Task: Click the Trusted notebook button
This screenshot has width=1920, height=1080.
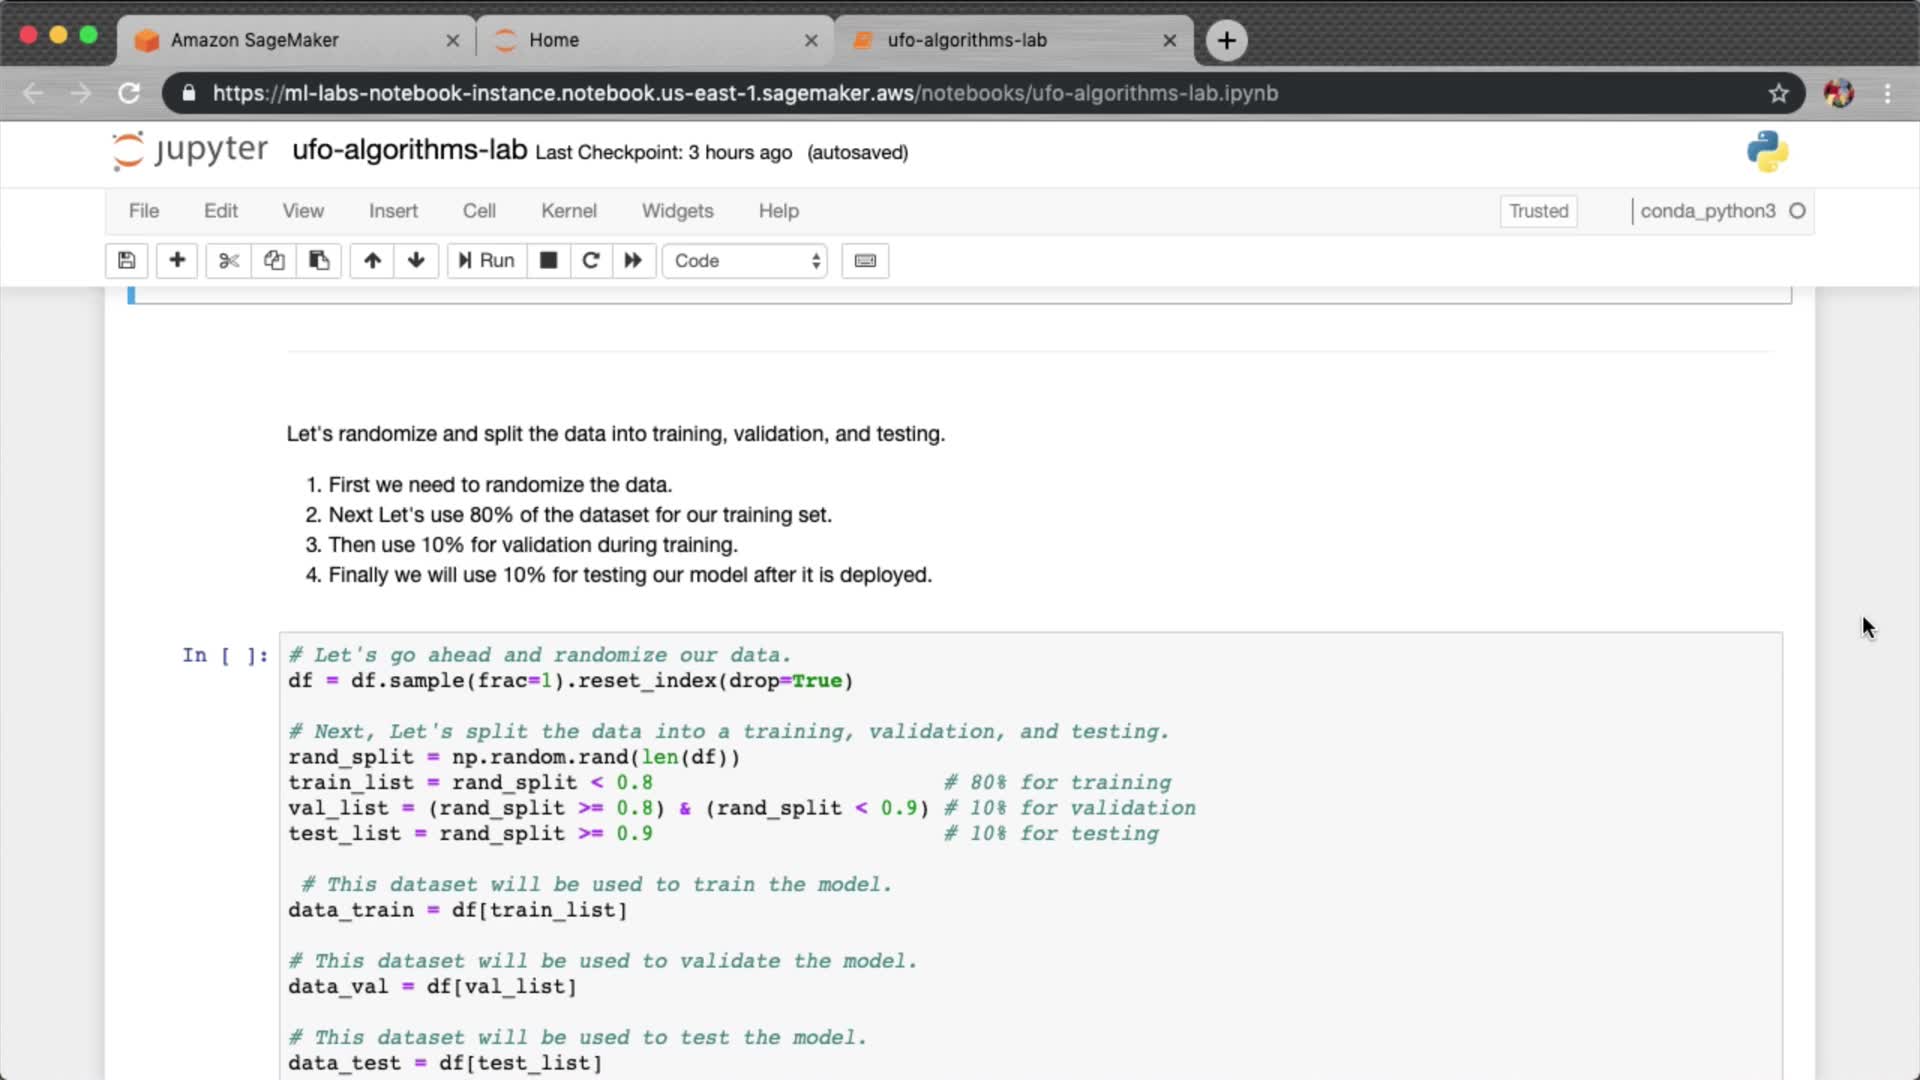Action: [1538, 211]
